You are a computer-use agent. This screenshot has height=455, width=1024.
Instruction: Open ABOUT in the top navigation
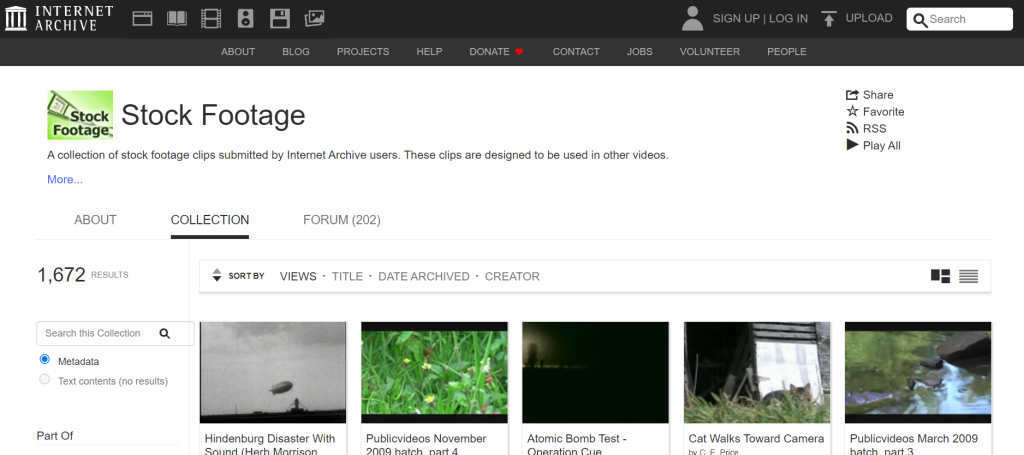[238, 52]
